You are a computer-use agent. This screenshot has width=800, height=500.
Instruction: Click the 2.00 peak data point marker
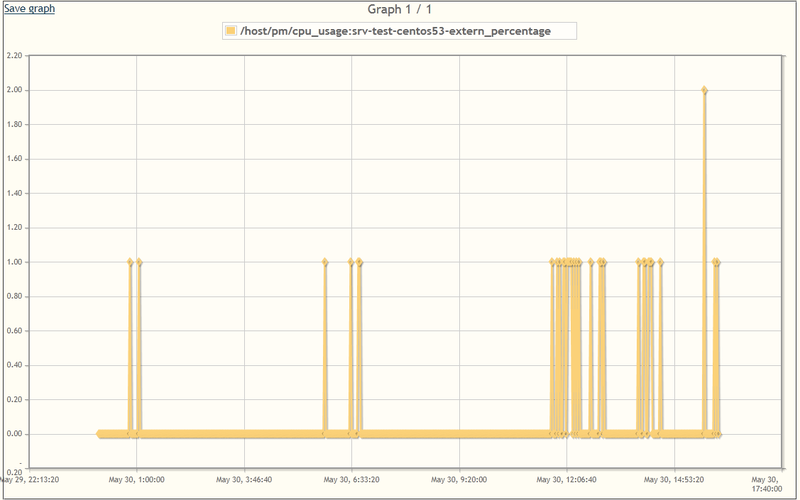[705, 90]
